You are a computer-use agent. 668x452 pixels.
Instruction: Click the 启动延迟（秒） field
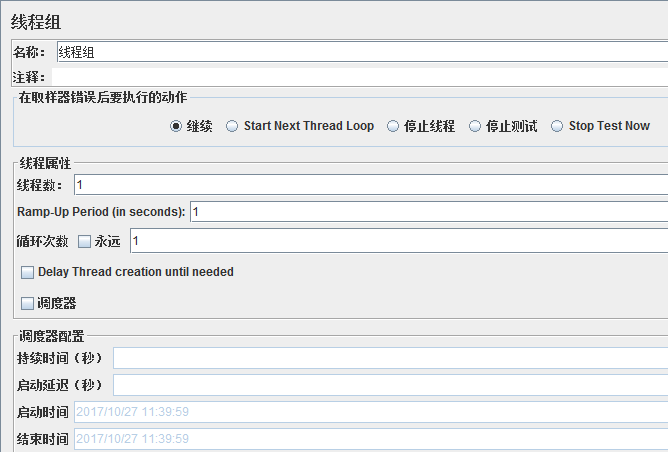[390, 385]
